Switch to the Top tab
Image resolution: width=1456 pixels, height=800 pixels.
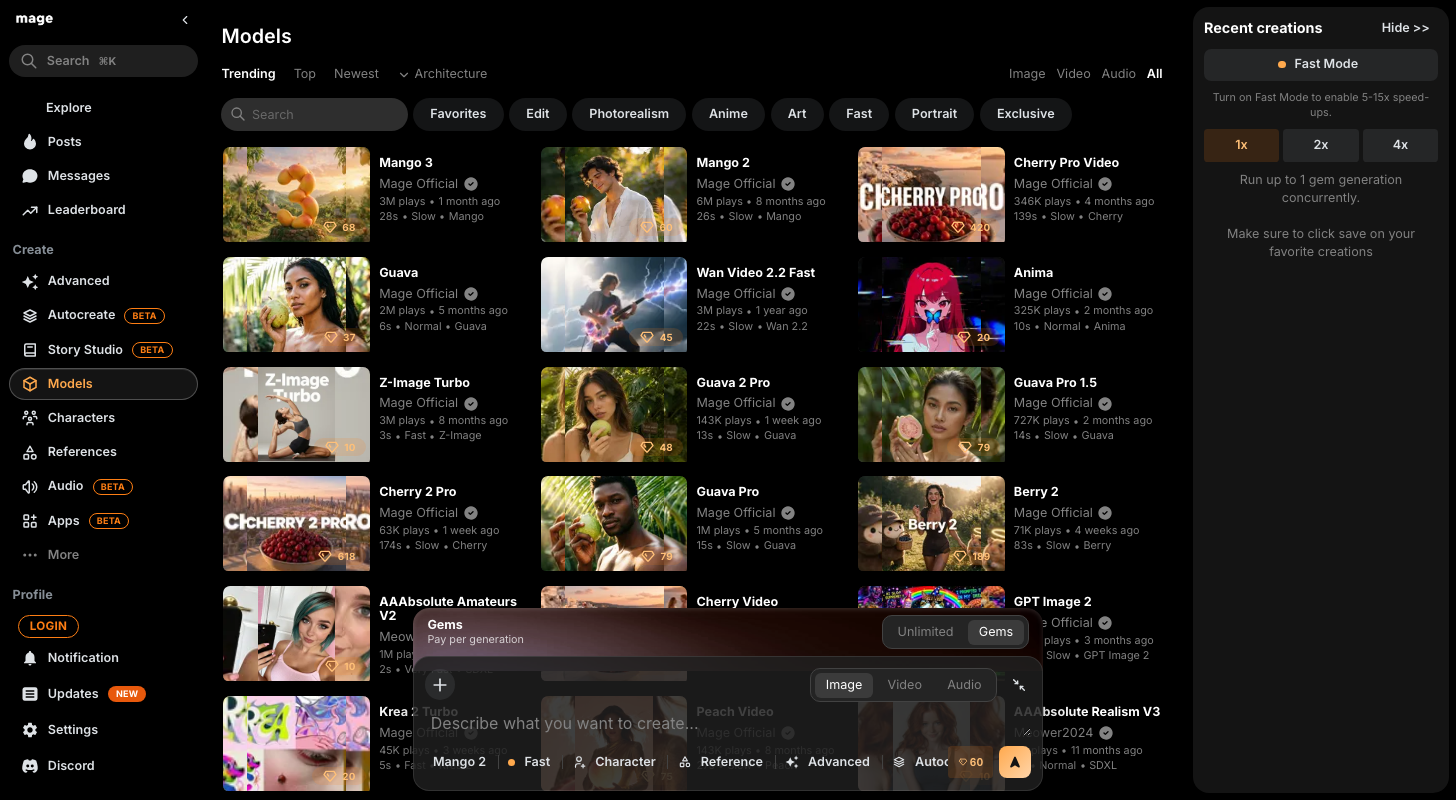(305, 74)
